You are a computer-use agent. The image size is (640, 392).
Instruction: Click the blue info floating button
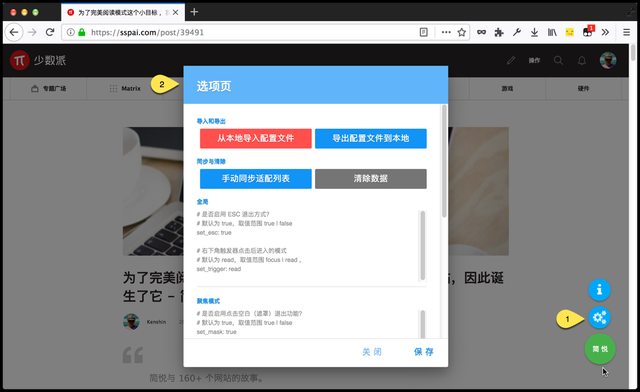pyautogui.click(x=599, y=290)
